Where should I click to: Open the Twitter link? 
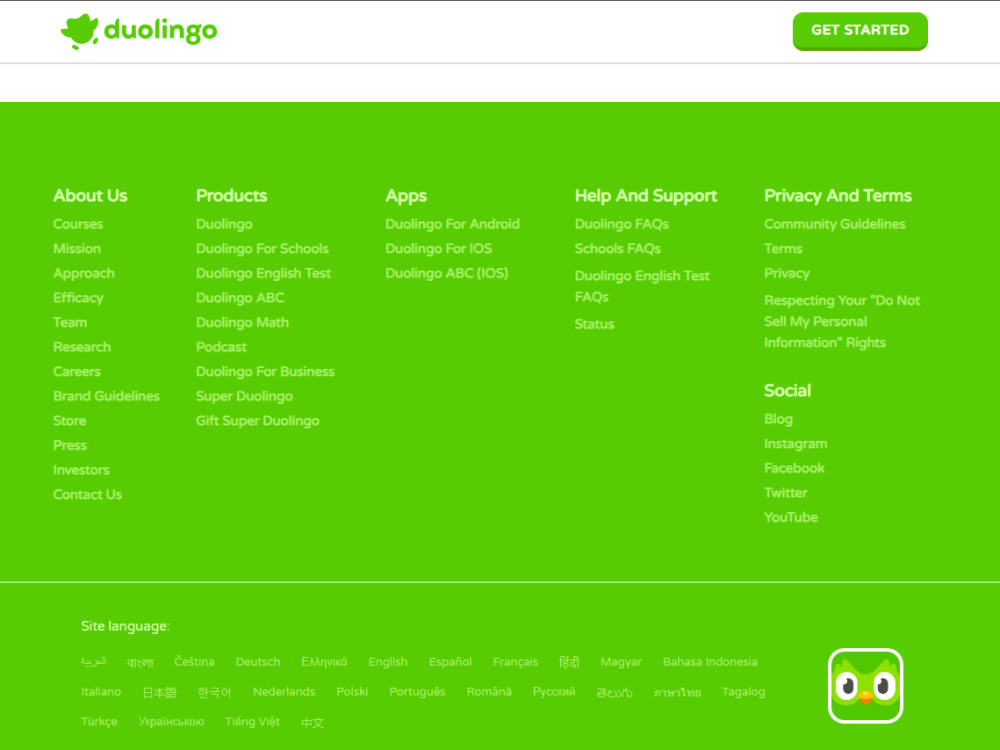(x=786, y=493)
